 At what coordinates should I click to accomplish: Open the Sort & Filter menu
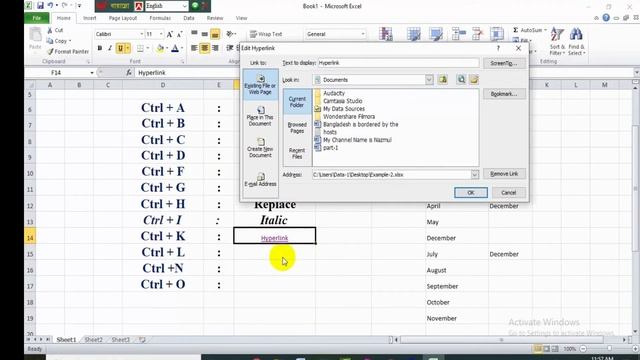coord(557,42)
